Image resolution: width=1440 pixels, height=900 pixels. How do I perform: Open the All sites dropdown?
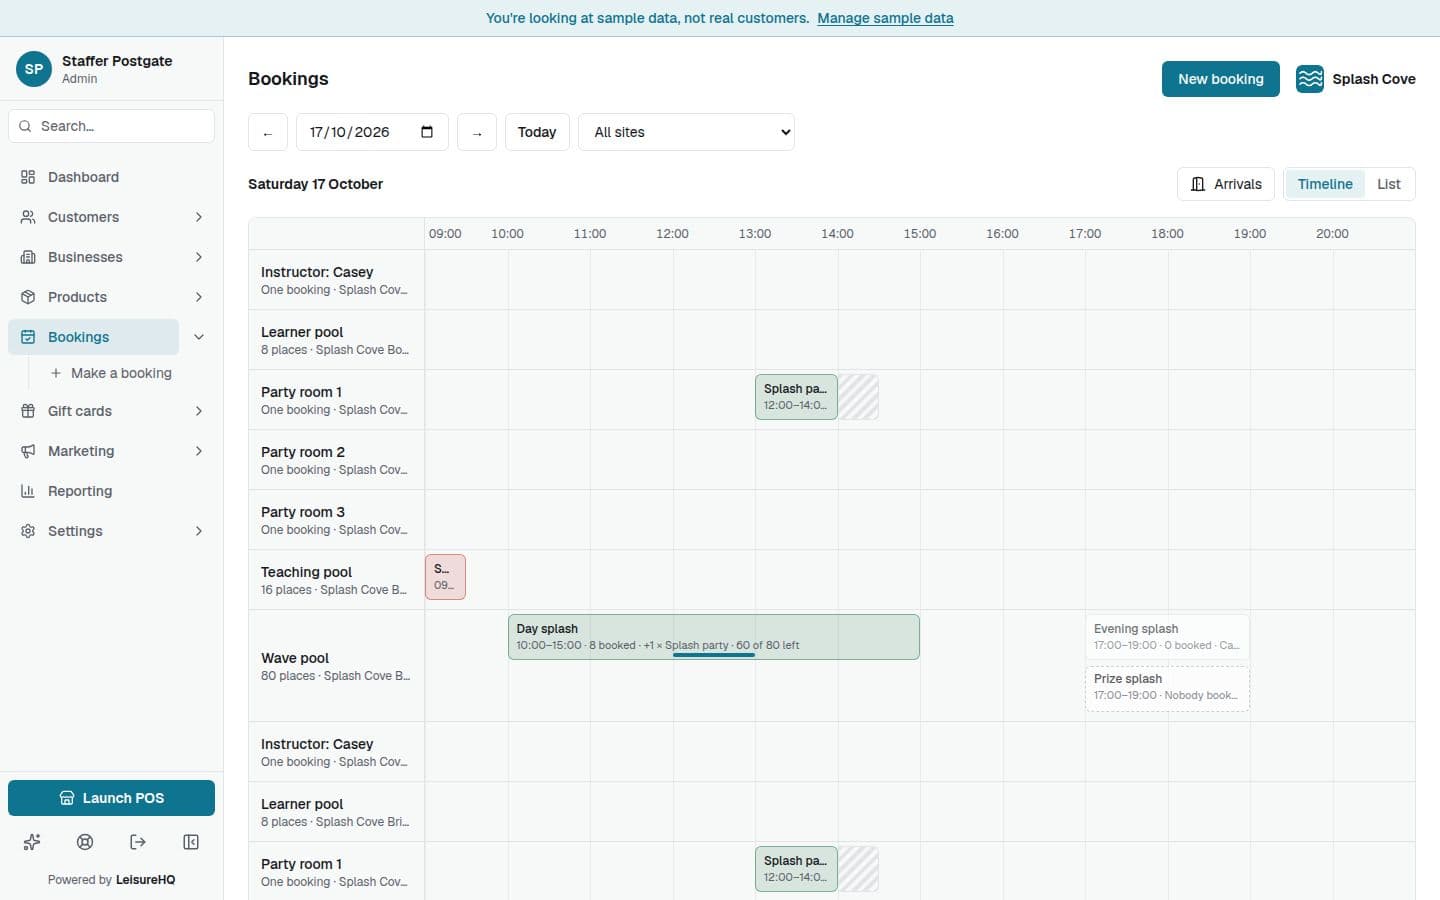point(687,132)
